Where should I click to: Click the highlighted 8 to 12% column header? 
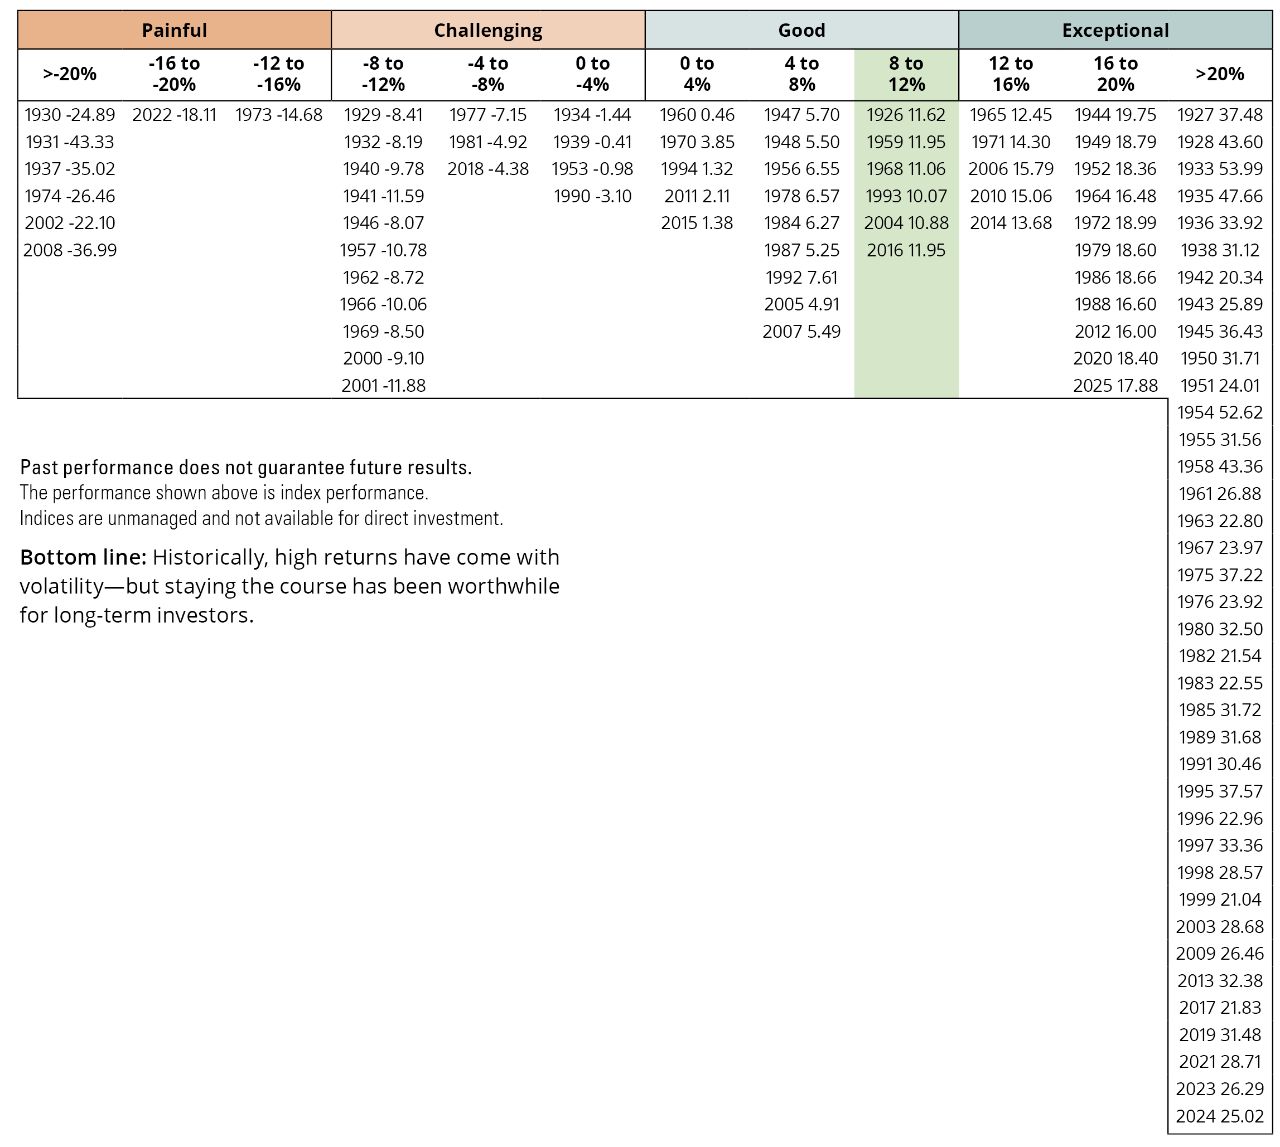(x=906, y=74)
